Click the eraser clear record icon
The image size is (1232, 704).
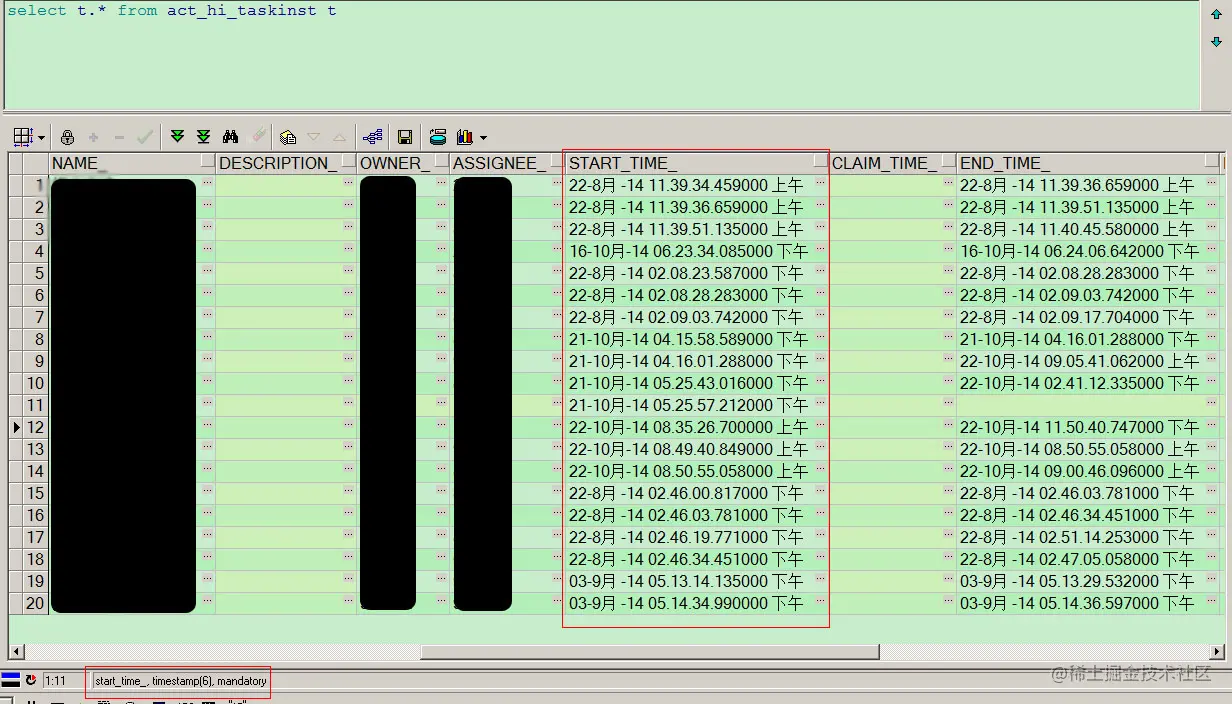click(x=258, y=136)
